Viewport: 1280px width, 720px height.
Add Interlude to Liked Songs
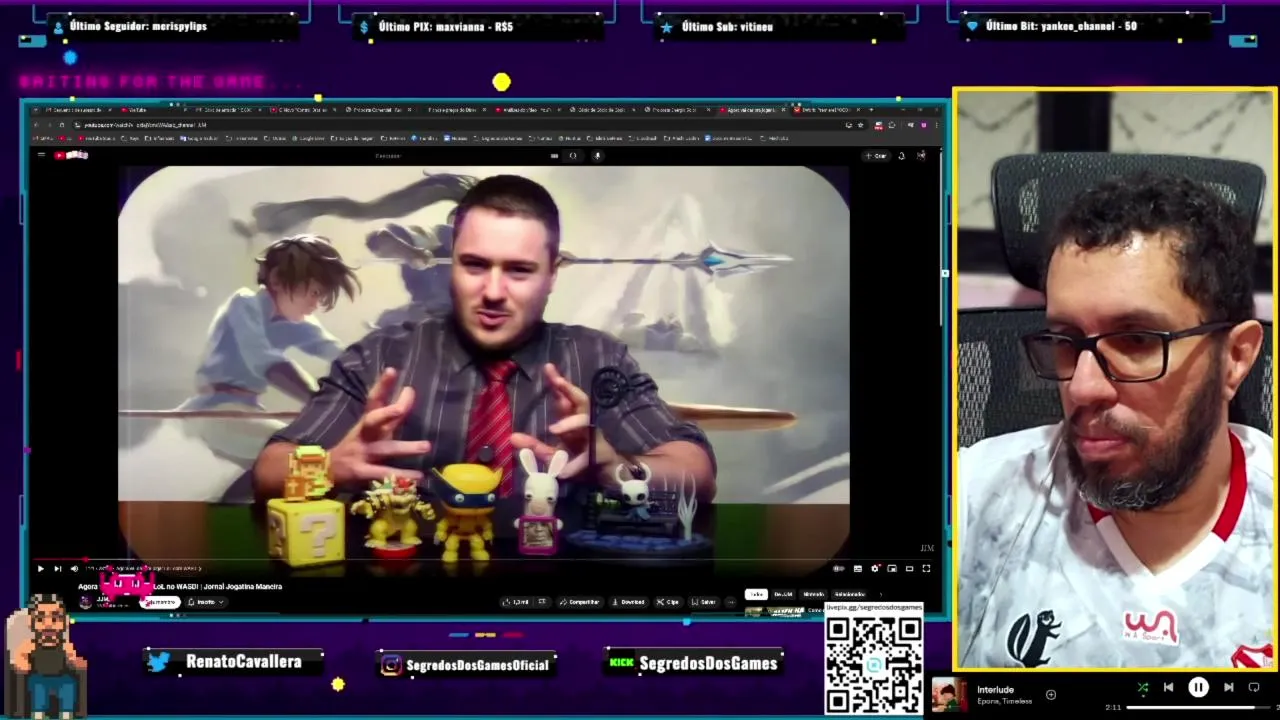pos(1051,694)
